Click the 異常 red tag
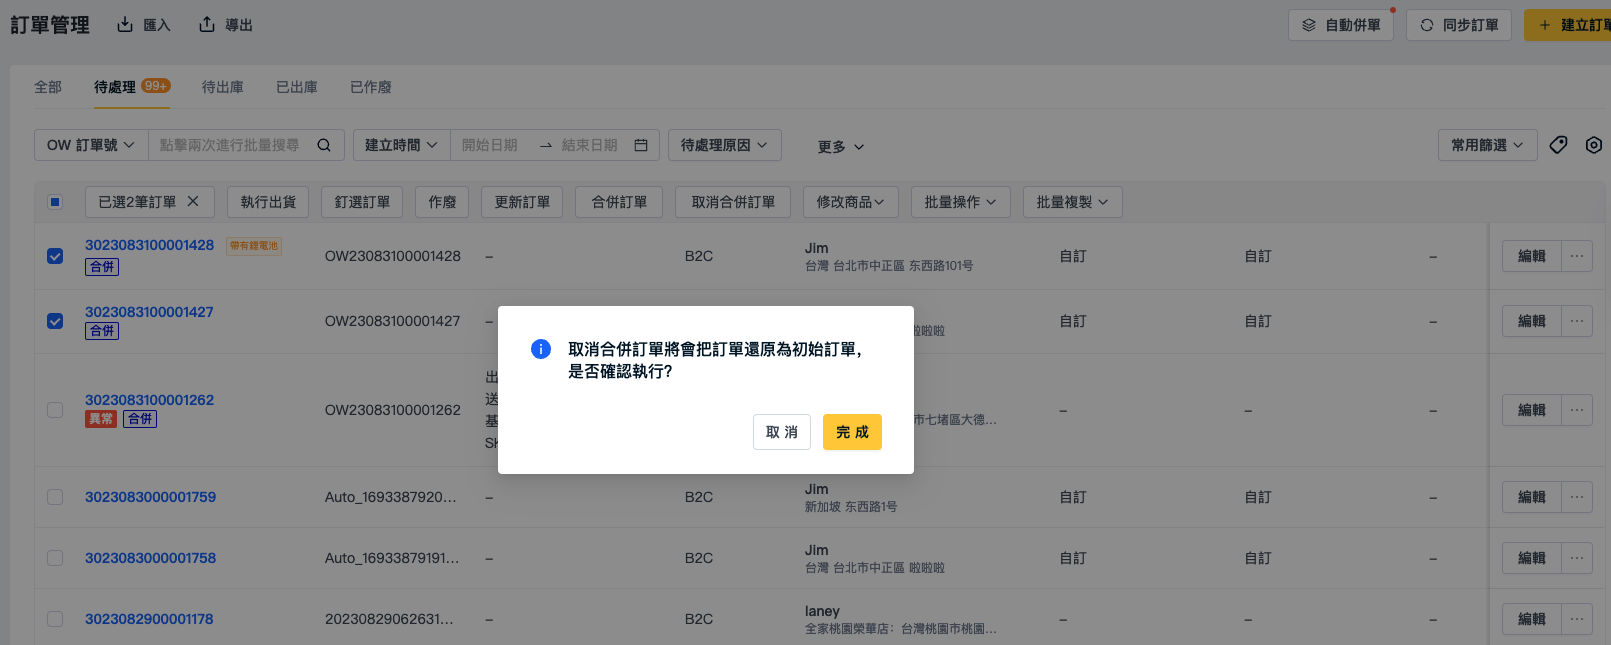Viewport: 1611px width, 645px height. point(101,419)
